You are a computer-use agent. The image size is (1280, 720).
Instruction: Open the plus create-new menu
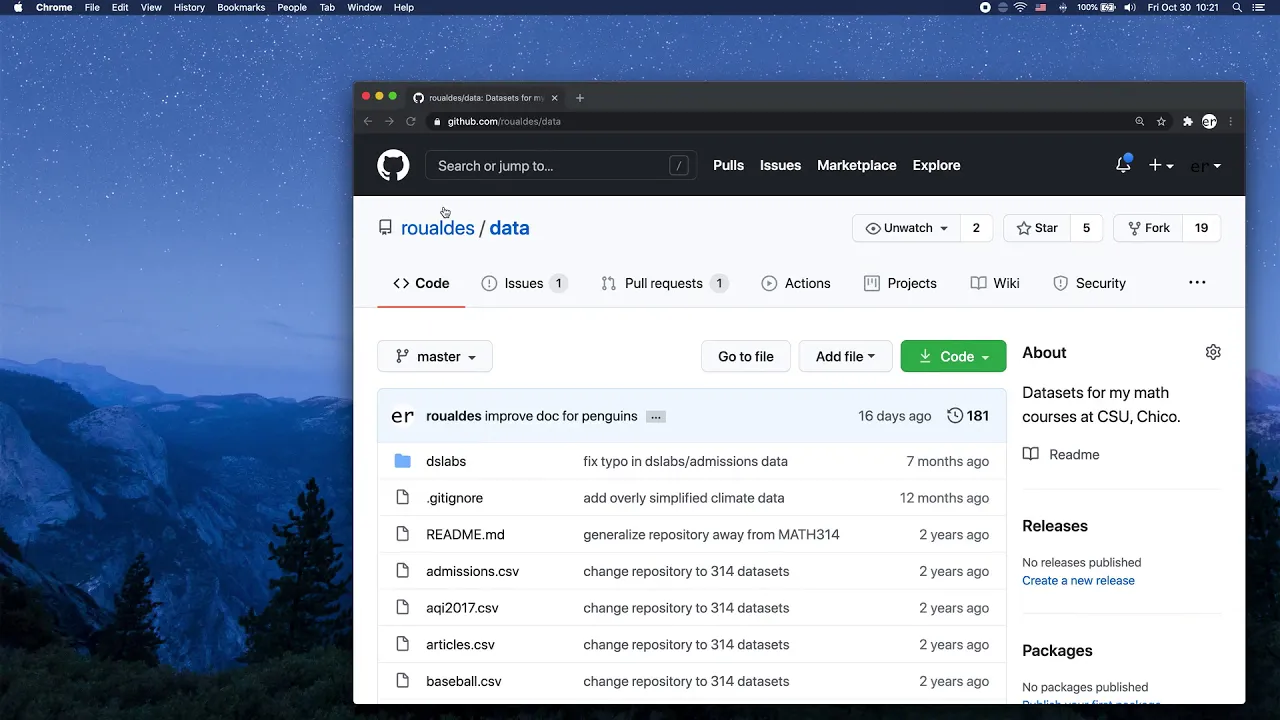point(1161,166)
